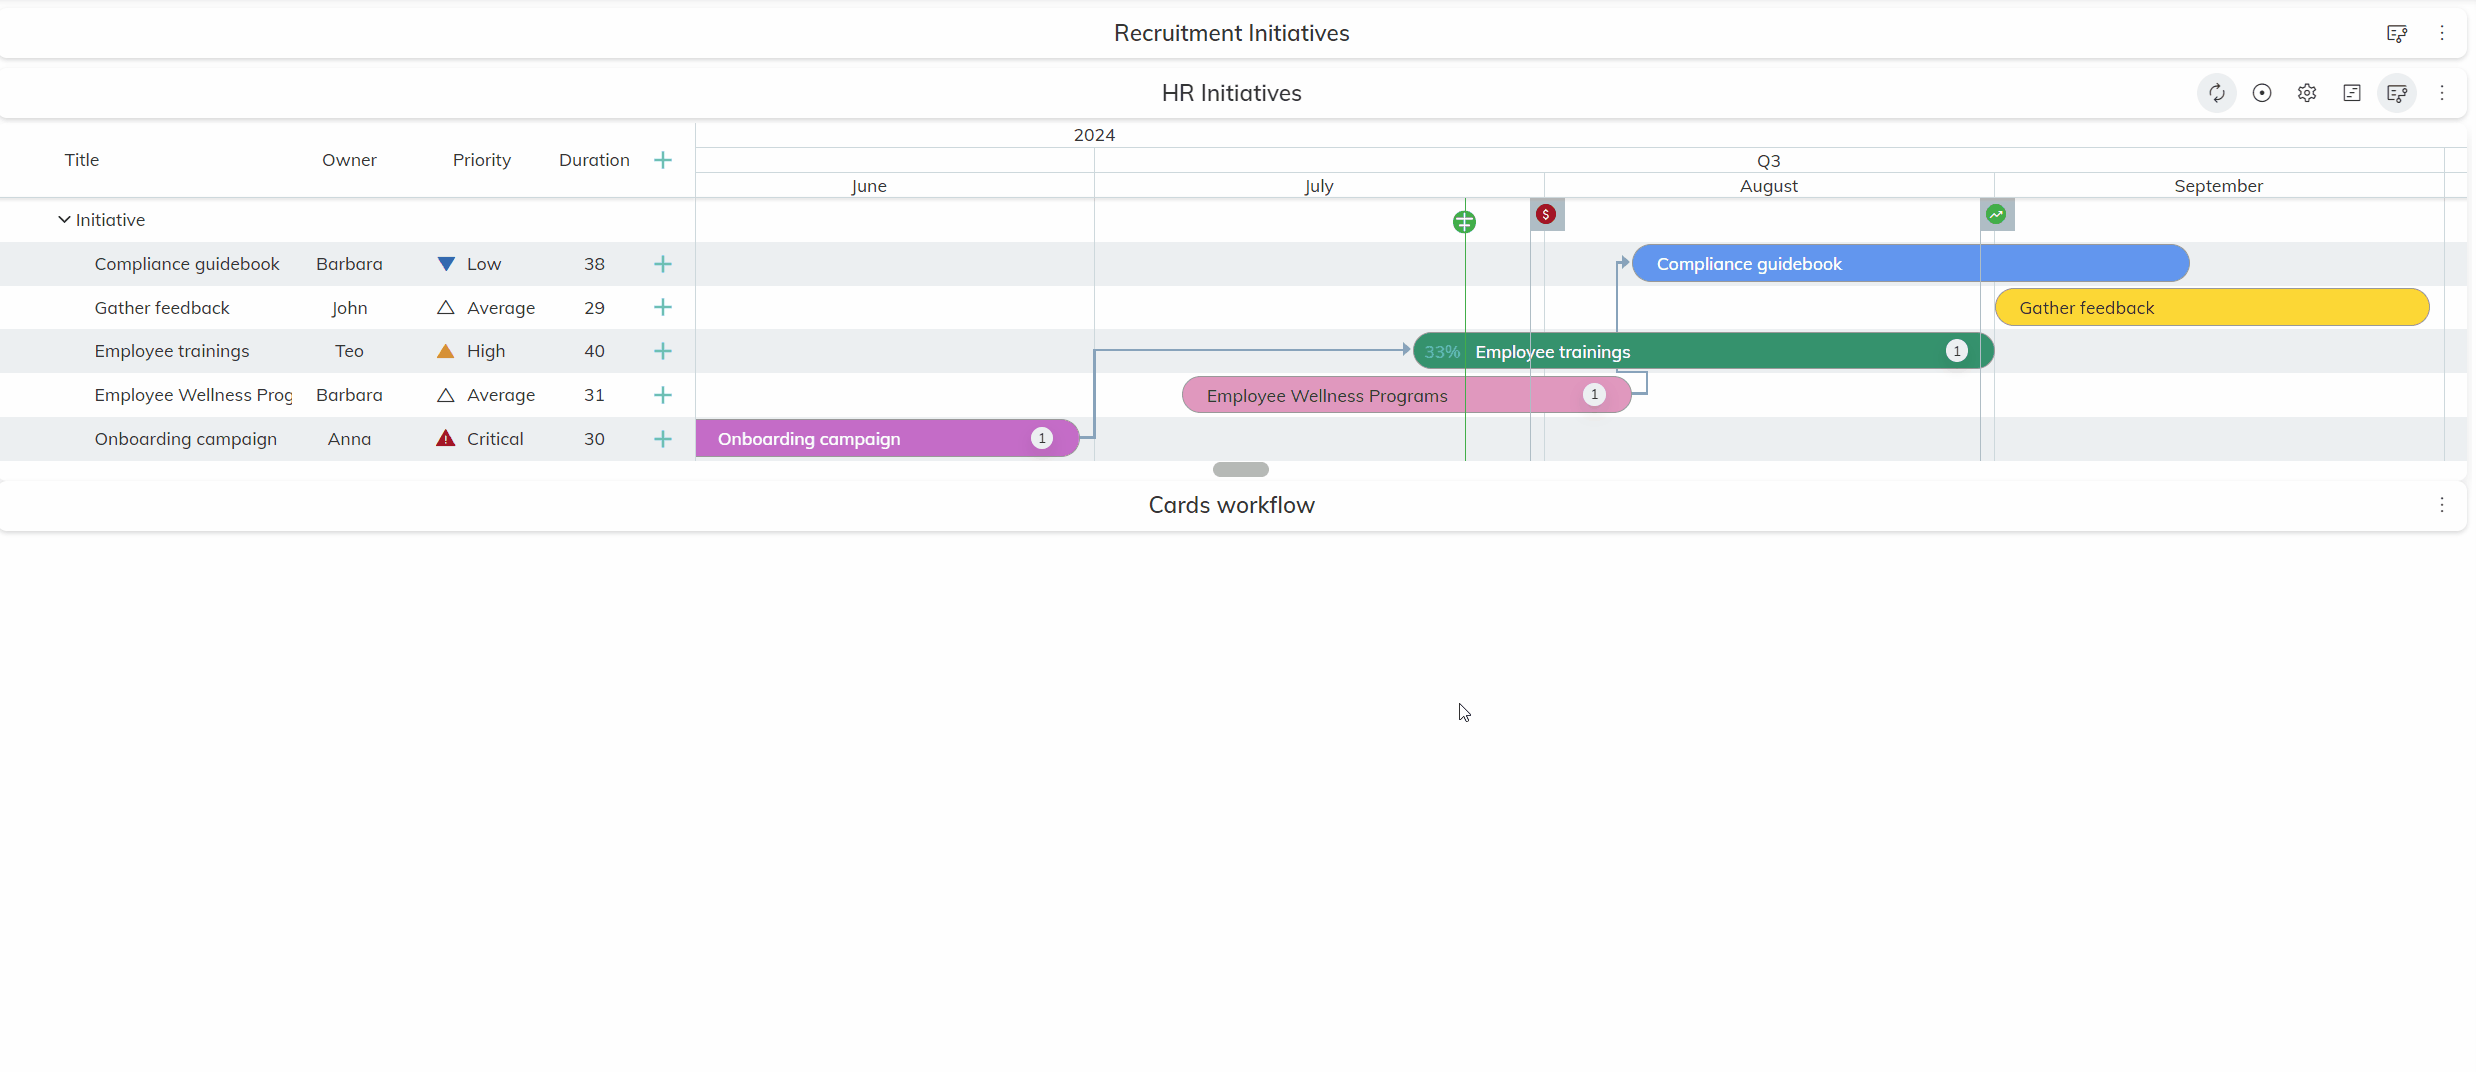Screen dimensions: 2476x1072
Task: Click the 1 badge on Employee Wellness bar
Action: (x=1594, y=395)
